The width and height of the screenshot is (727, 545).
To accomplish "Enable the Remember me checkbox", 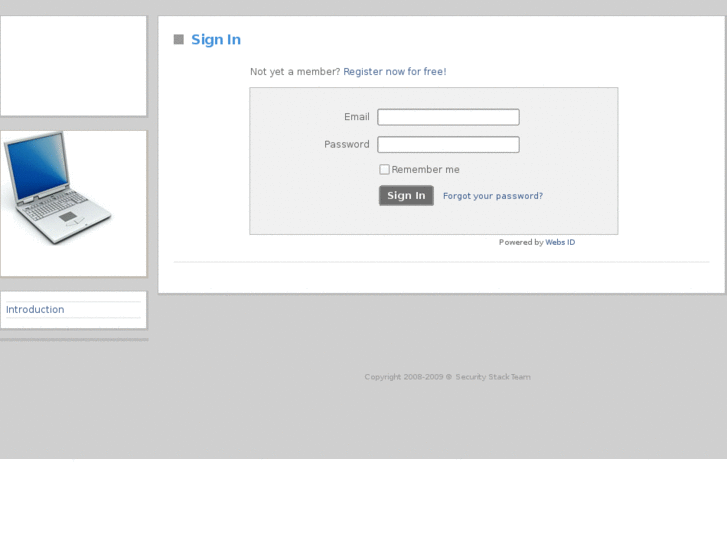I will (384, 169).
